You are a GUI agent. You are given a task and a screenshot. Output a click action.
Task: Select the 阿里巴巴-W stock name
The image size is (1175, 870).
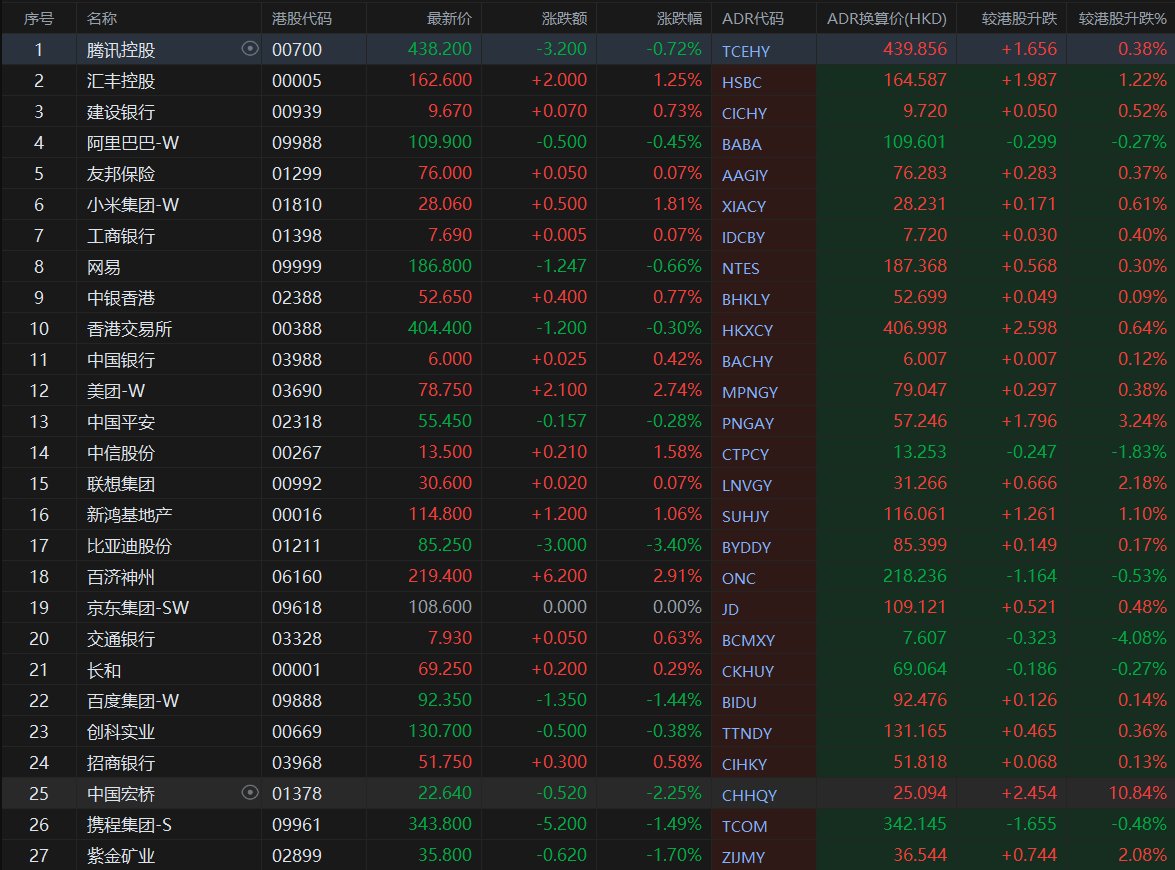coord(133,142)
